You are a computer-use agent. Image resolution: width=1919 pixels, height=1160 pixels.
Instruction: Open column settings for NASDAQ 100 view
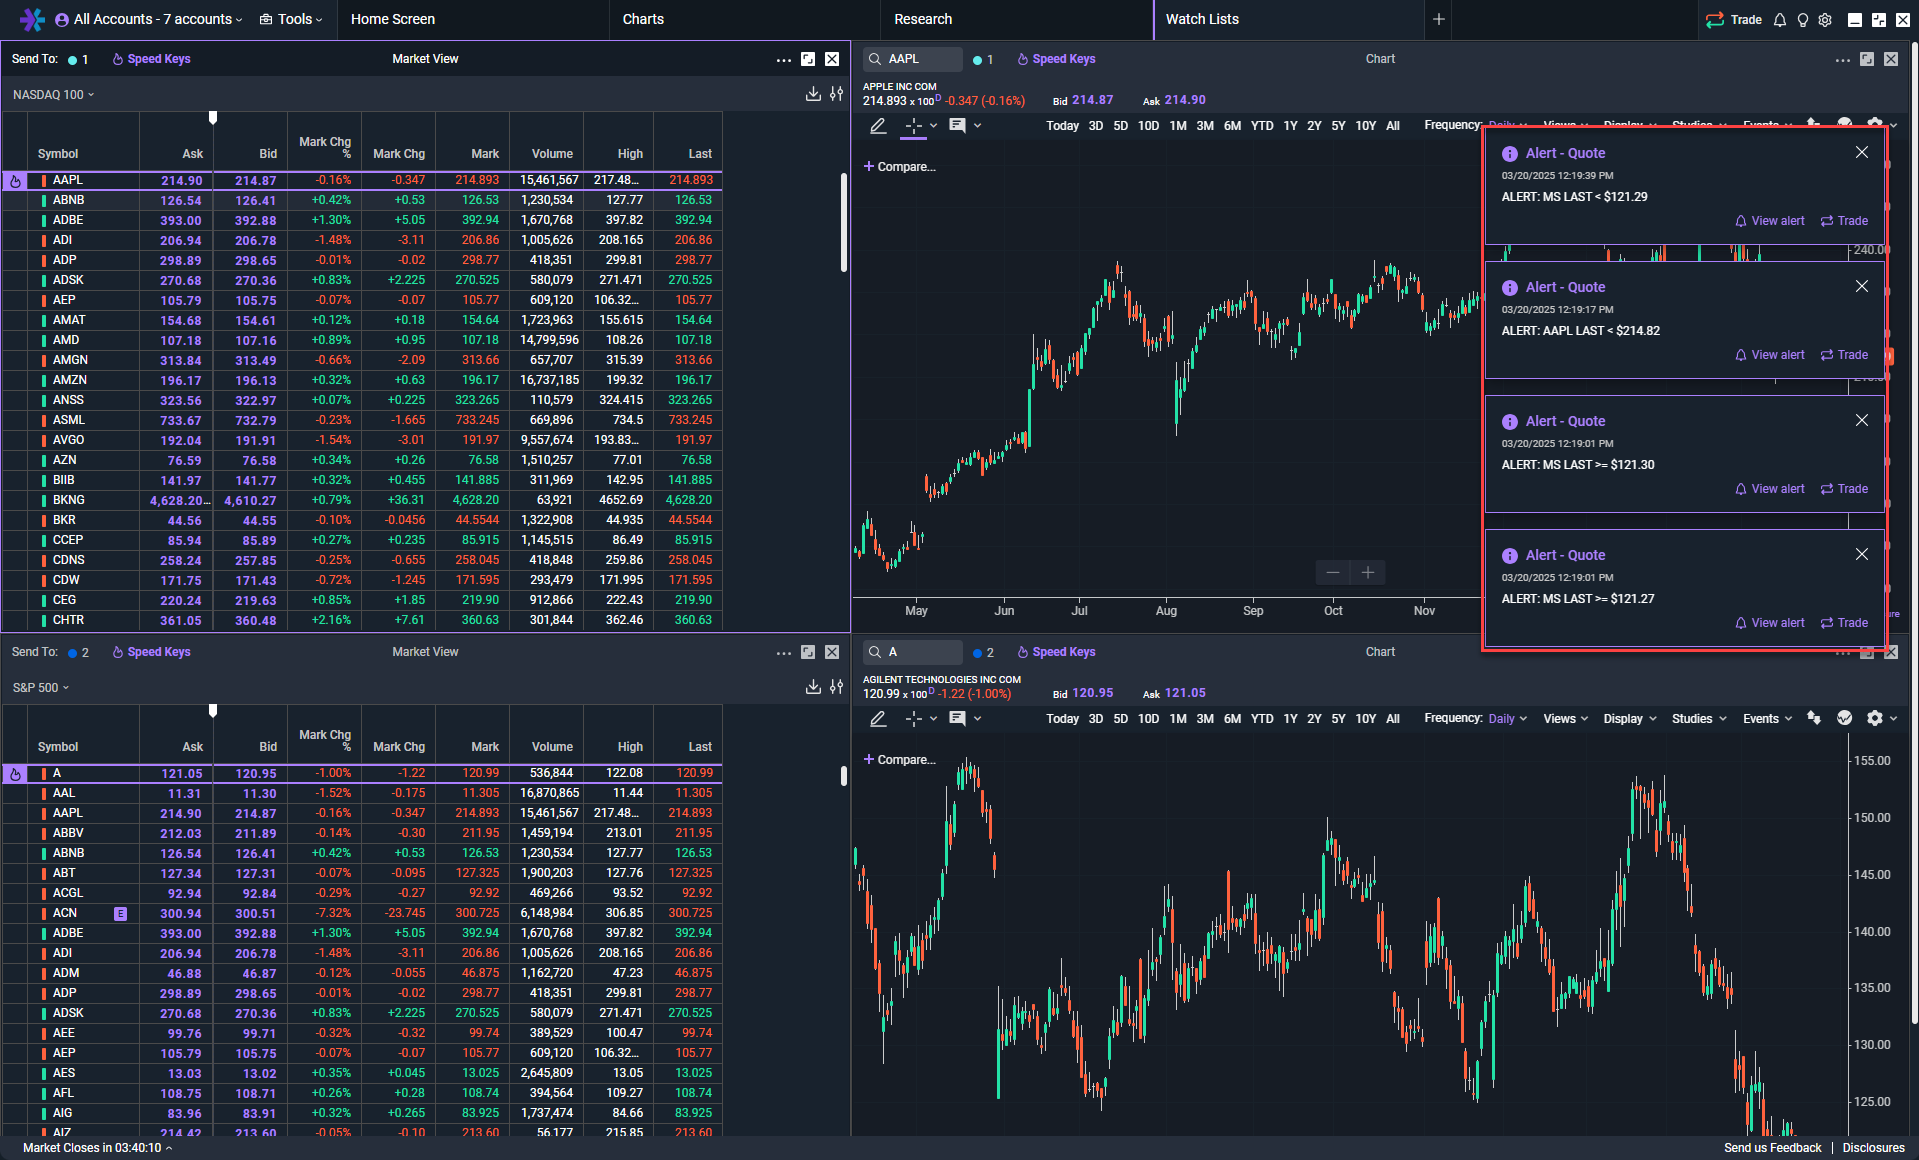tap(837, 94)
